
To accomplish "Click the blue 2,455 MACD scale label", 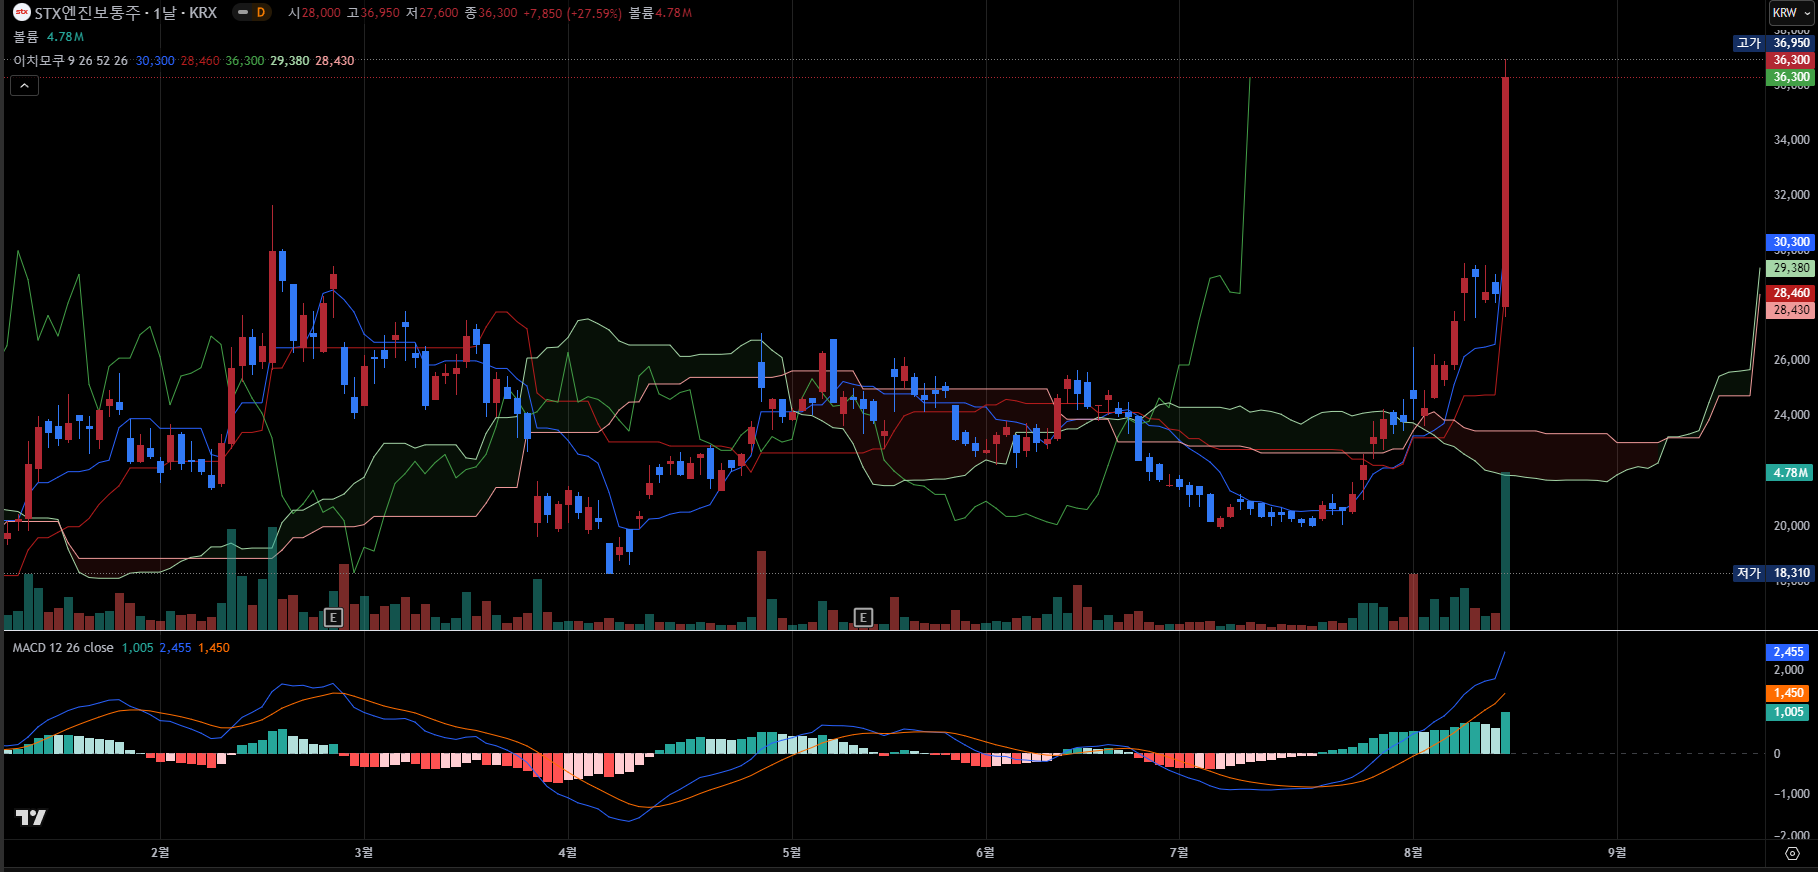I will pos(1788,652).
